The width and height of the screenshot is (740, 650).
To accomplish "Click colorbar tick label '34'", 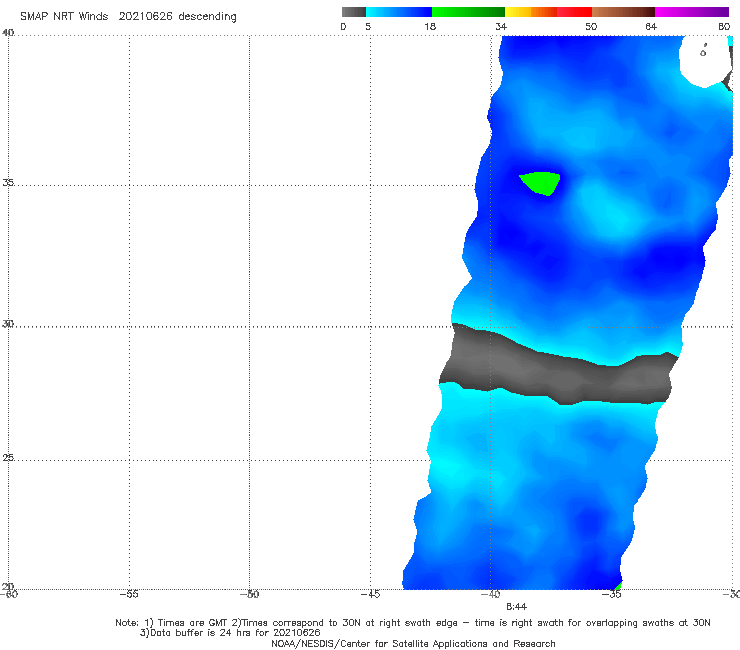I will (x=501, y=26).
